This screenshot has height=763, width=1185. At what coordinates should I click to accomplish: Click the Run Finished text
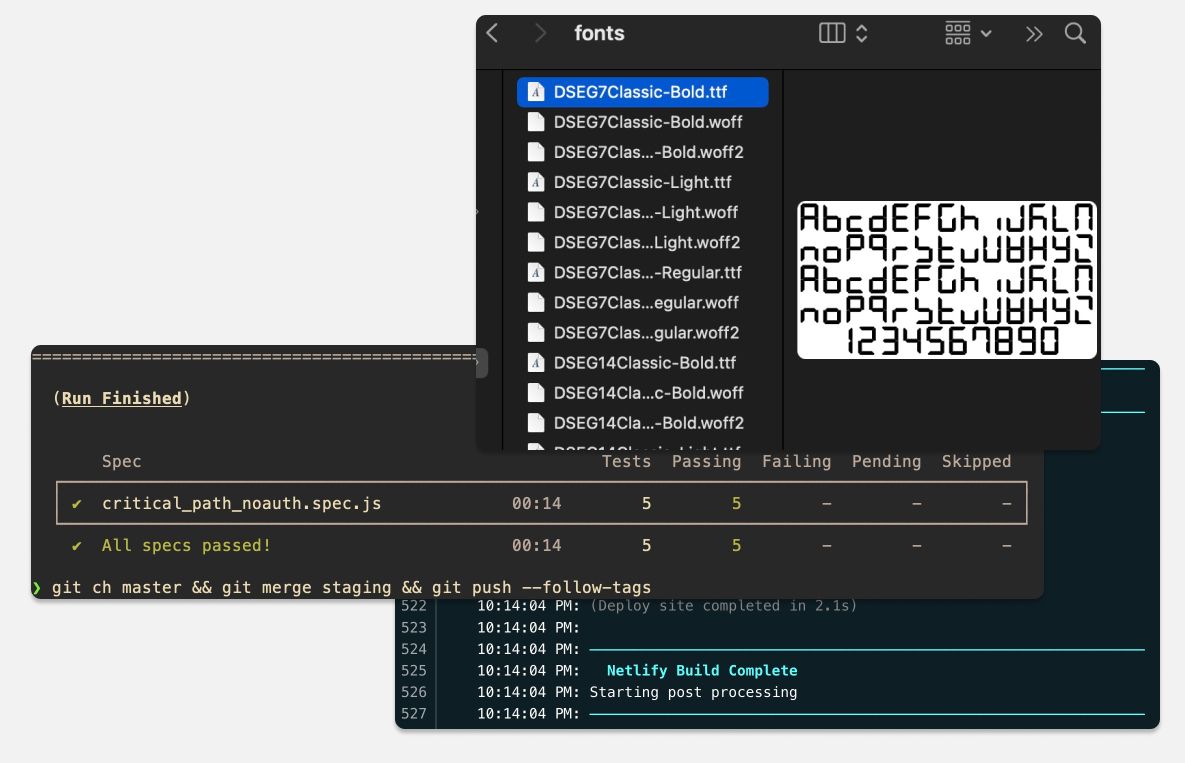tap(121, 398)
